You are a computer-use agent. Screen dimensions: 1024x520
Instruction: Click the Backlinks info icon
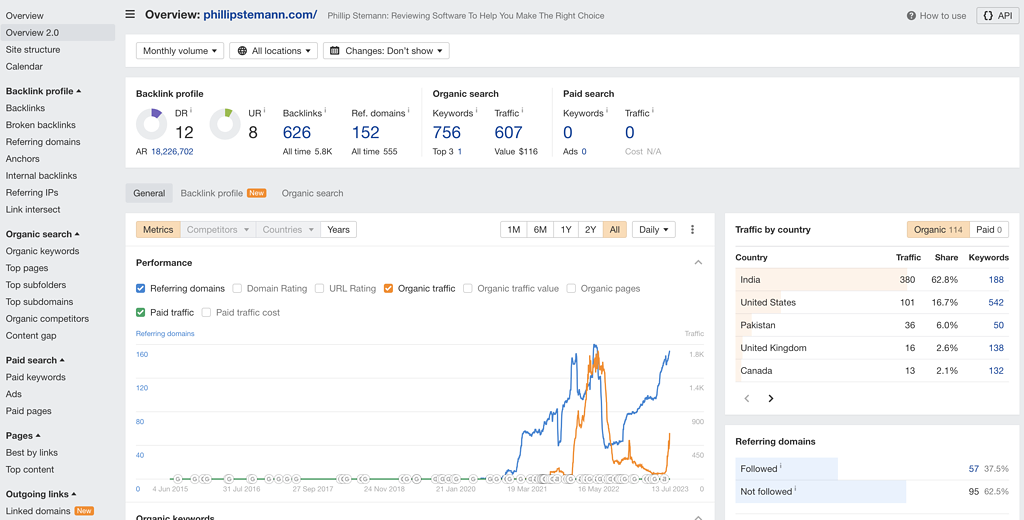click(x=325, y=110)
